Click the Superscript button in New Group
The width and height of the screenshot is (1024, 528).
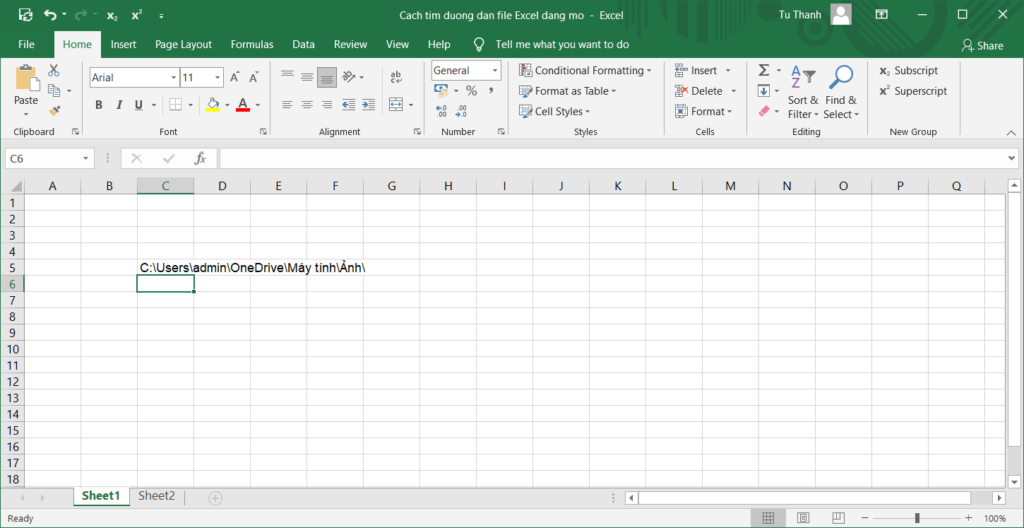click(x=913, y=91)
